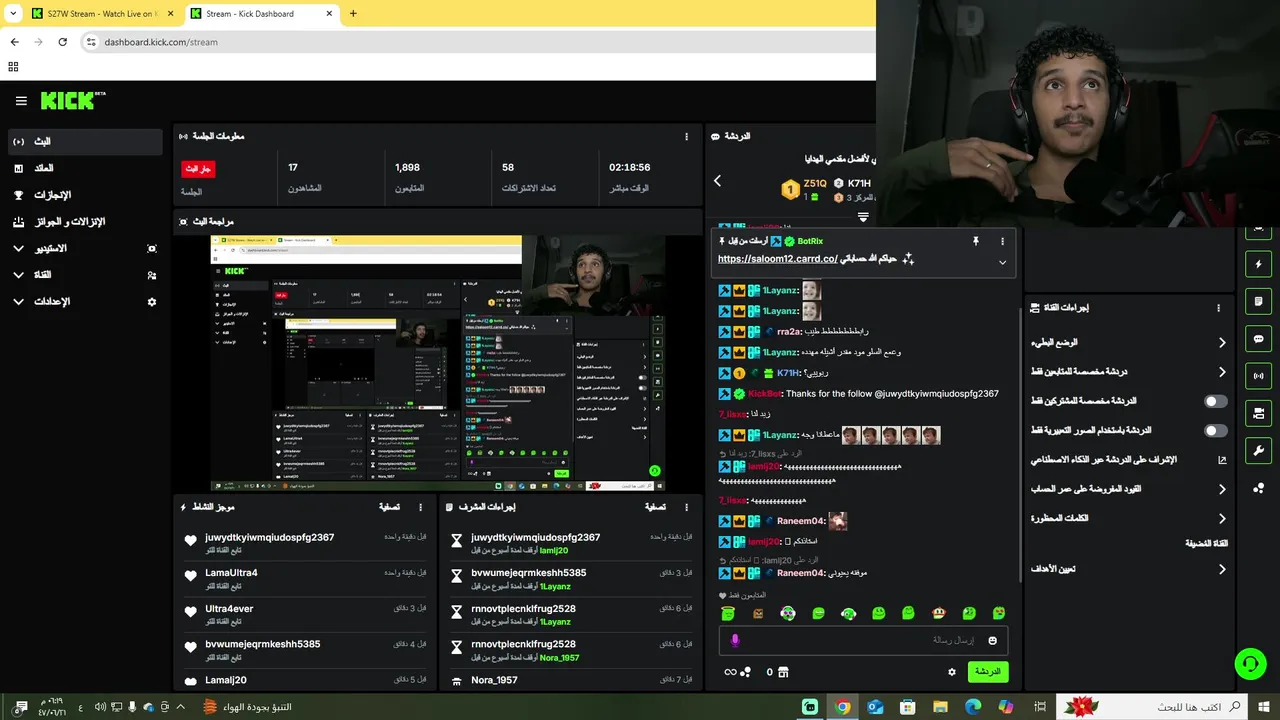Open the saloom12.carrd.co link in pinned message
The image size is (1280, 720).
777,259
